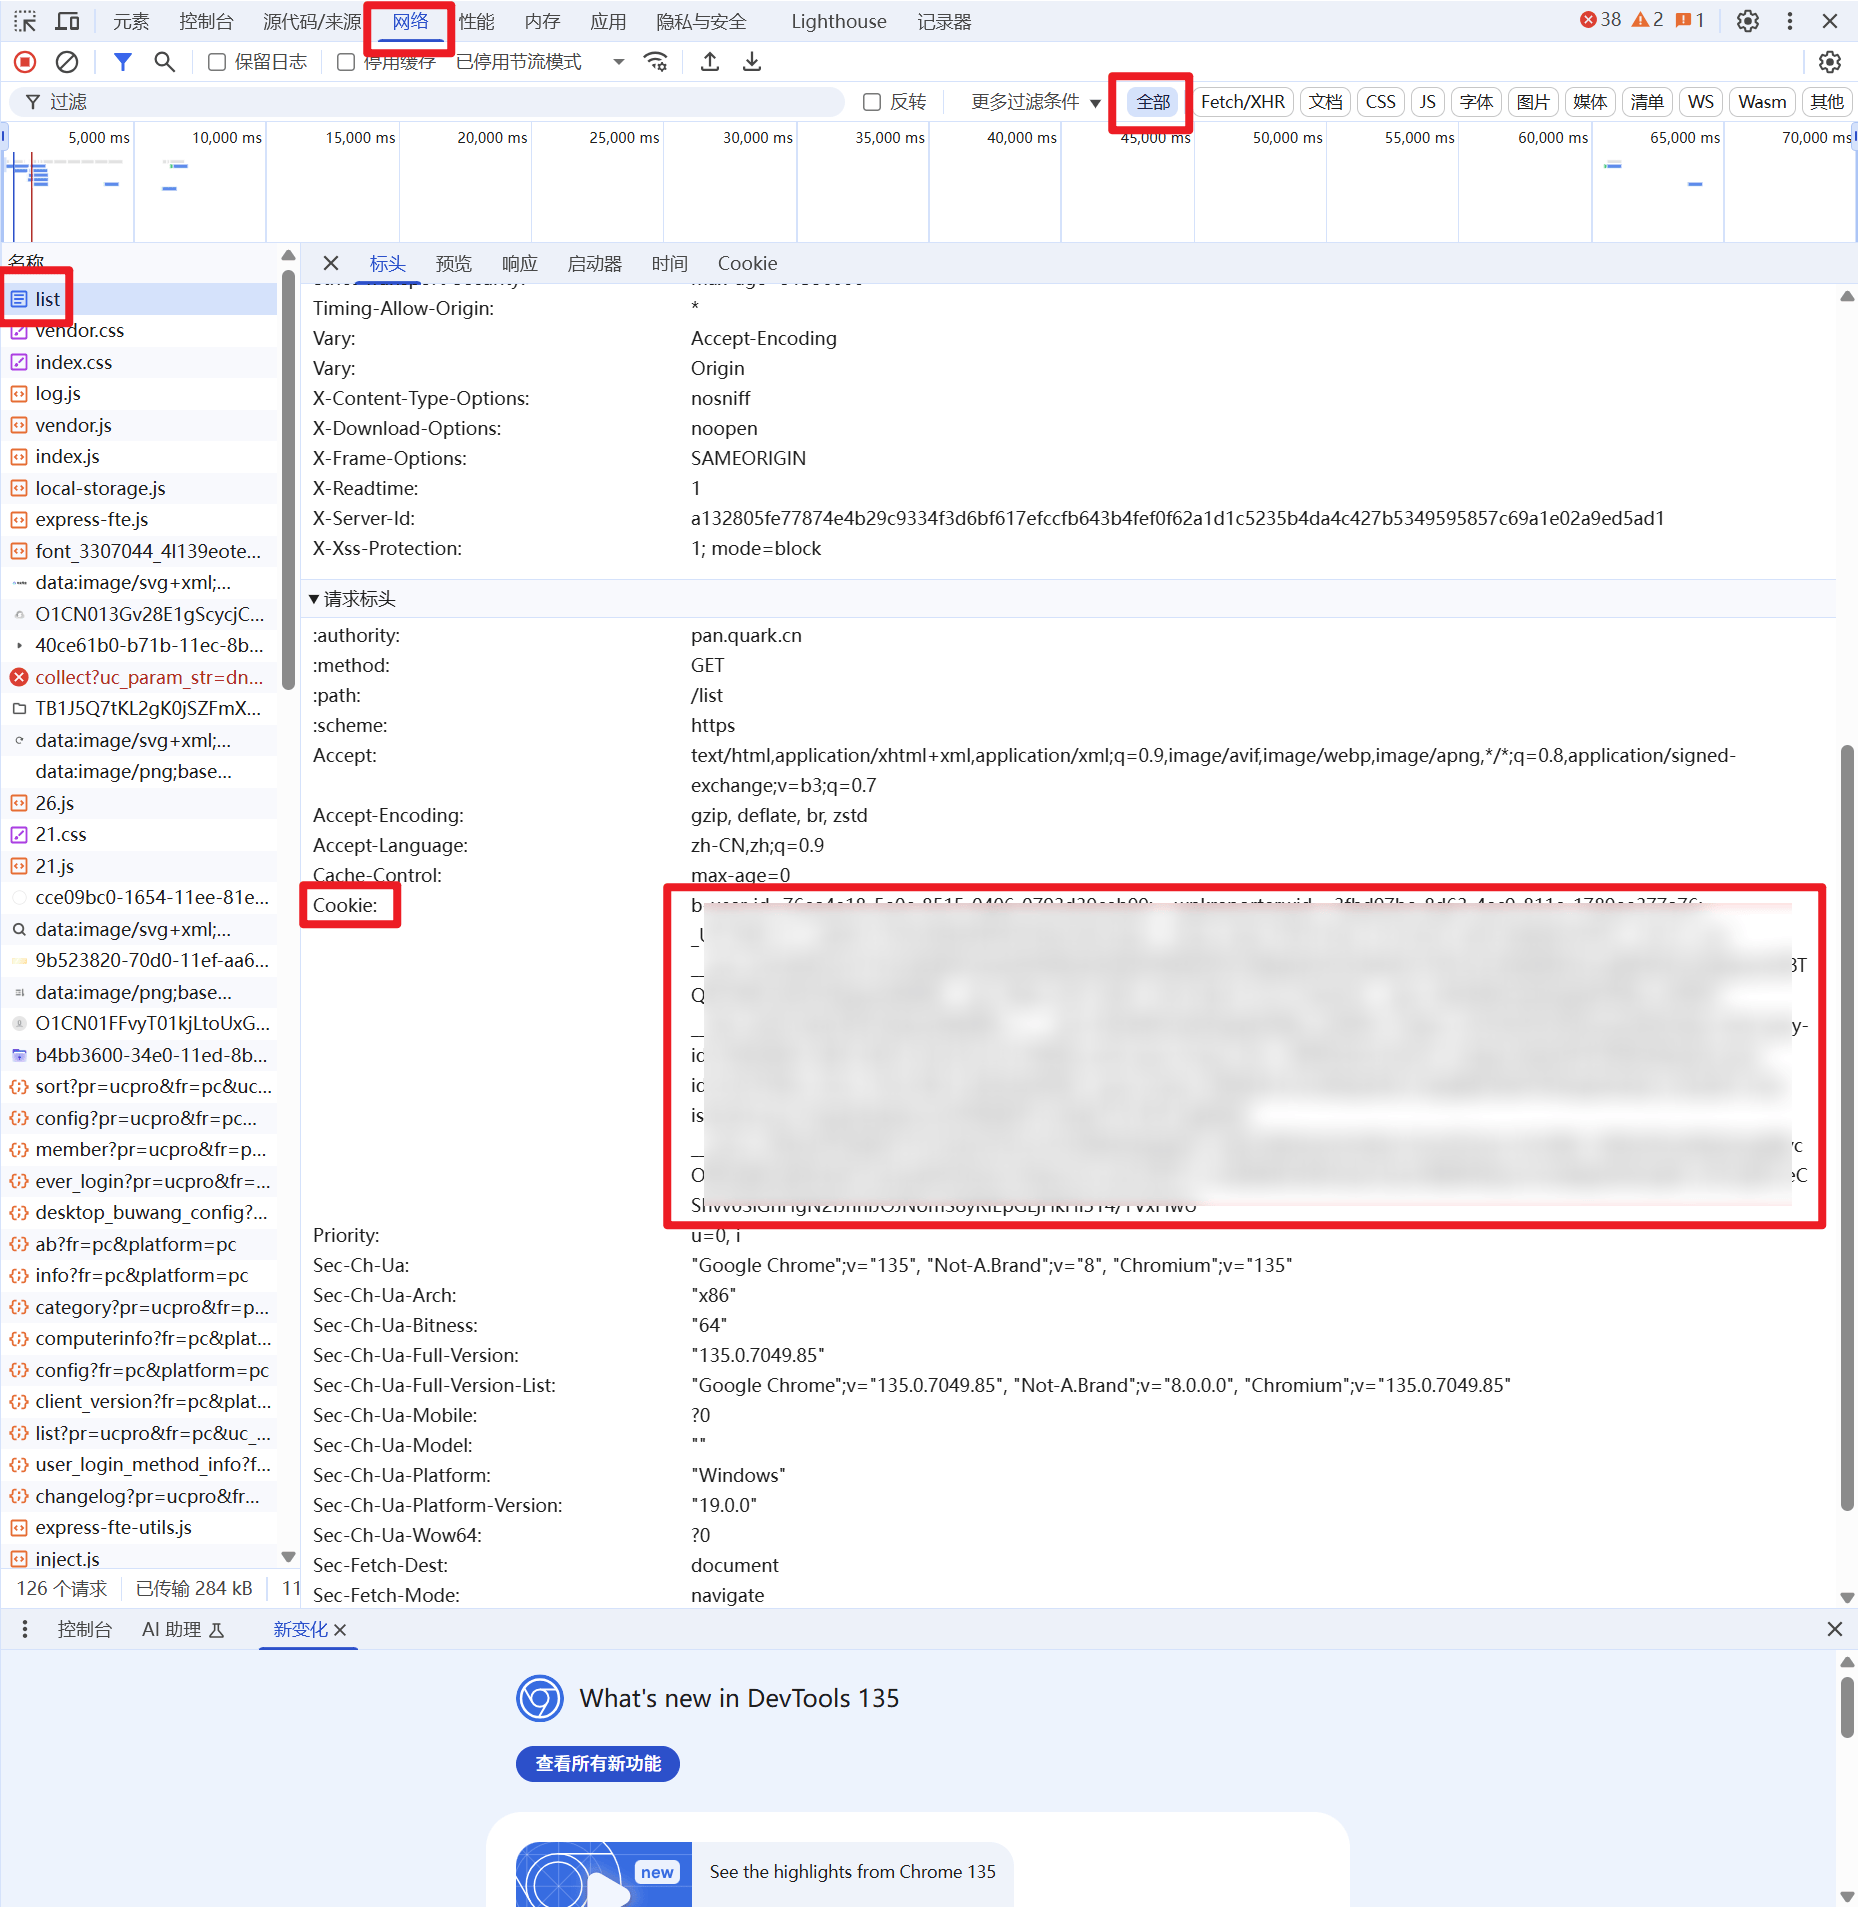Tick the 停用缓存 checkbox
The height and width of the screenshot is (1907, 1858).
[x=346, y=62]
